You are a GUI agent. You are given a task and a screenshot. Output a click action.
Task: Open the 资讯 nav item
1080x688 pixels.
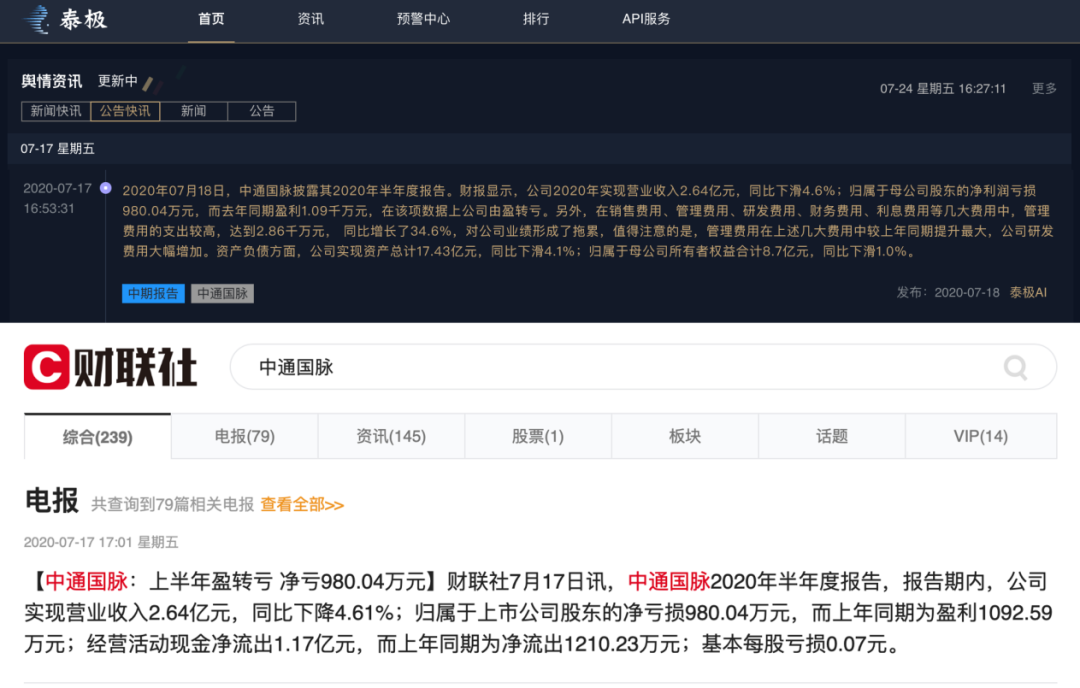click(311, 19)
